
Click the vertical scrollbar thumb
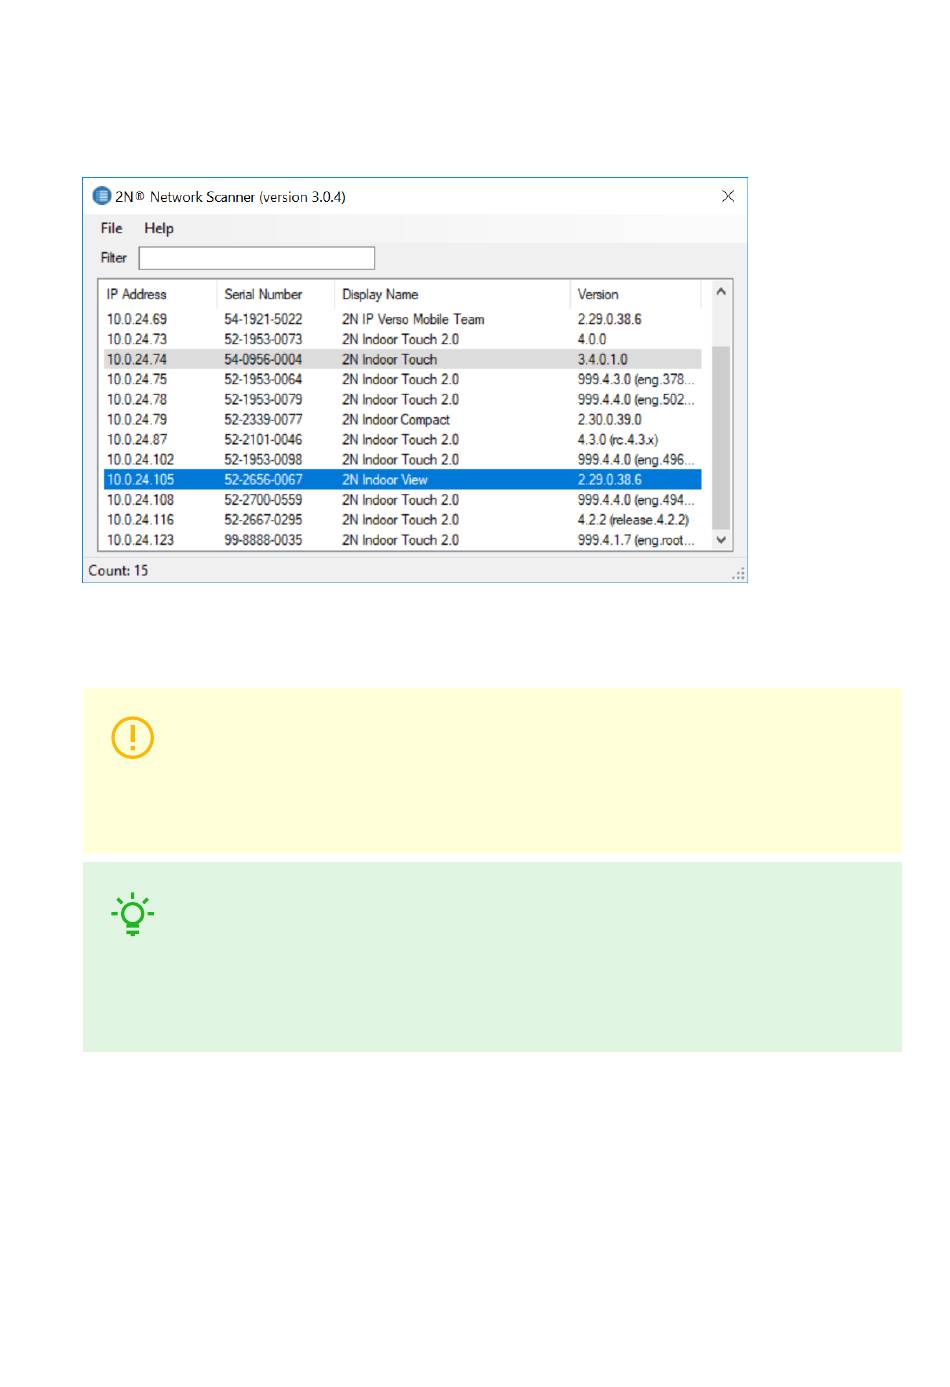[x=721, y=437]
